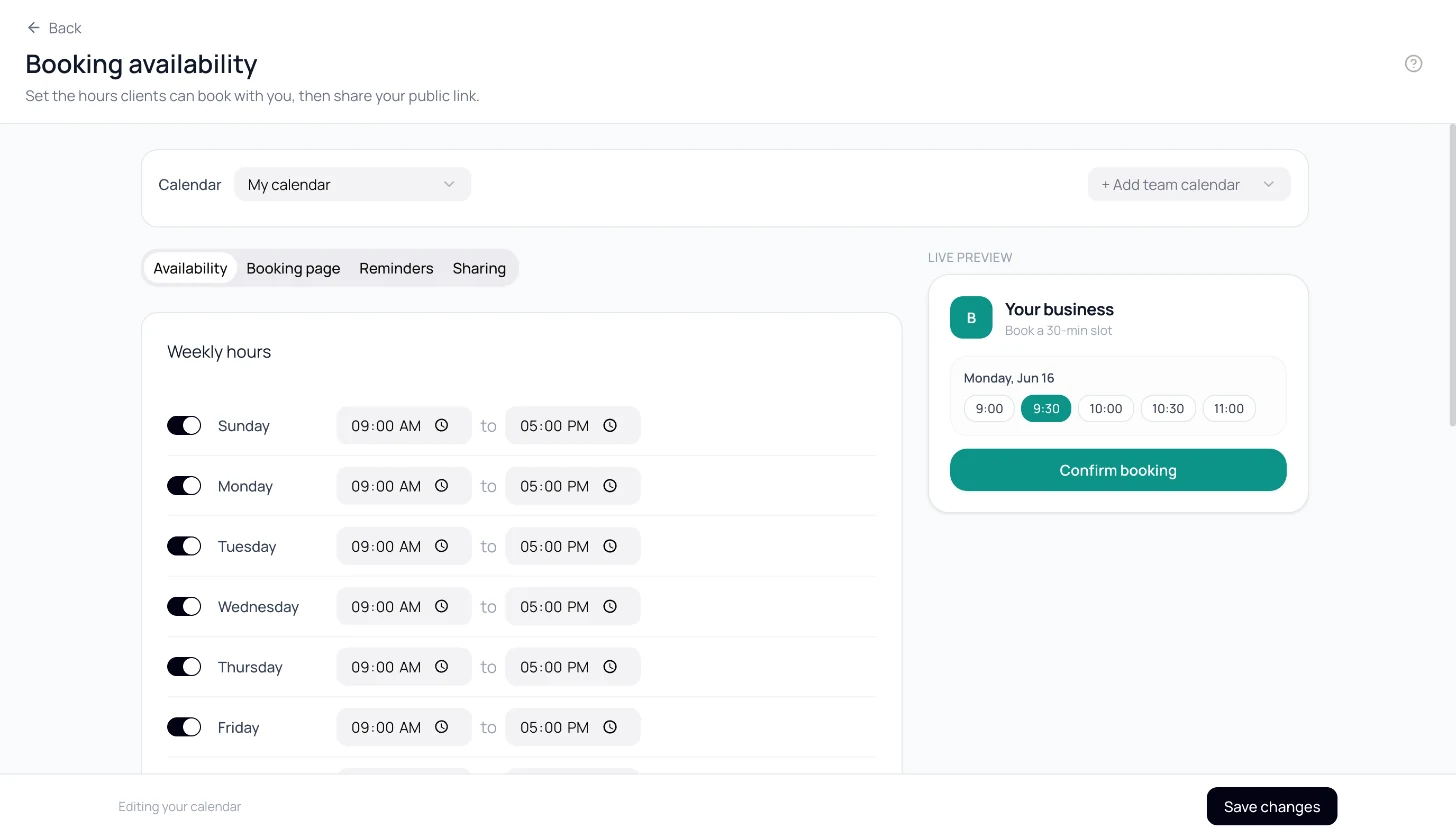Open clock picker for Wednesday end time
This screenshot has height=838, width=1456.
tap(610, 606)
